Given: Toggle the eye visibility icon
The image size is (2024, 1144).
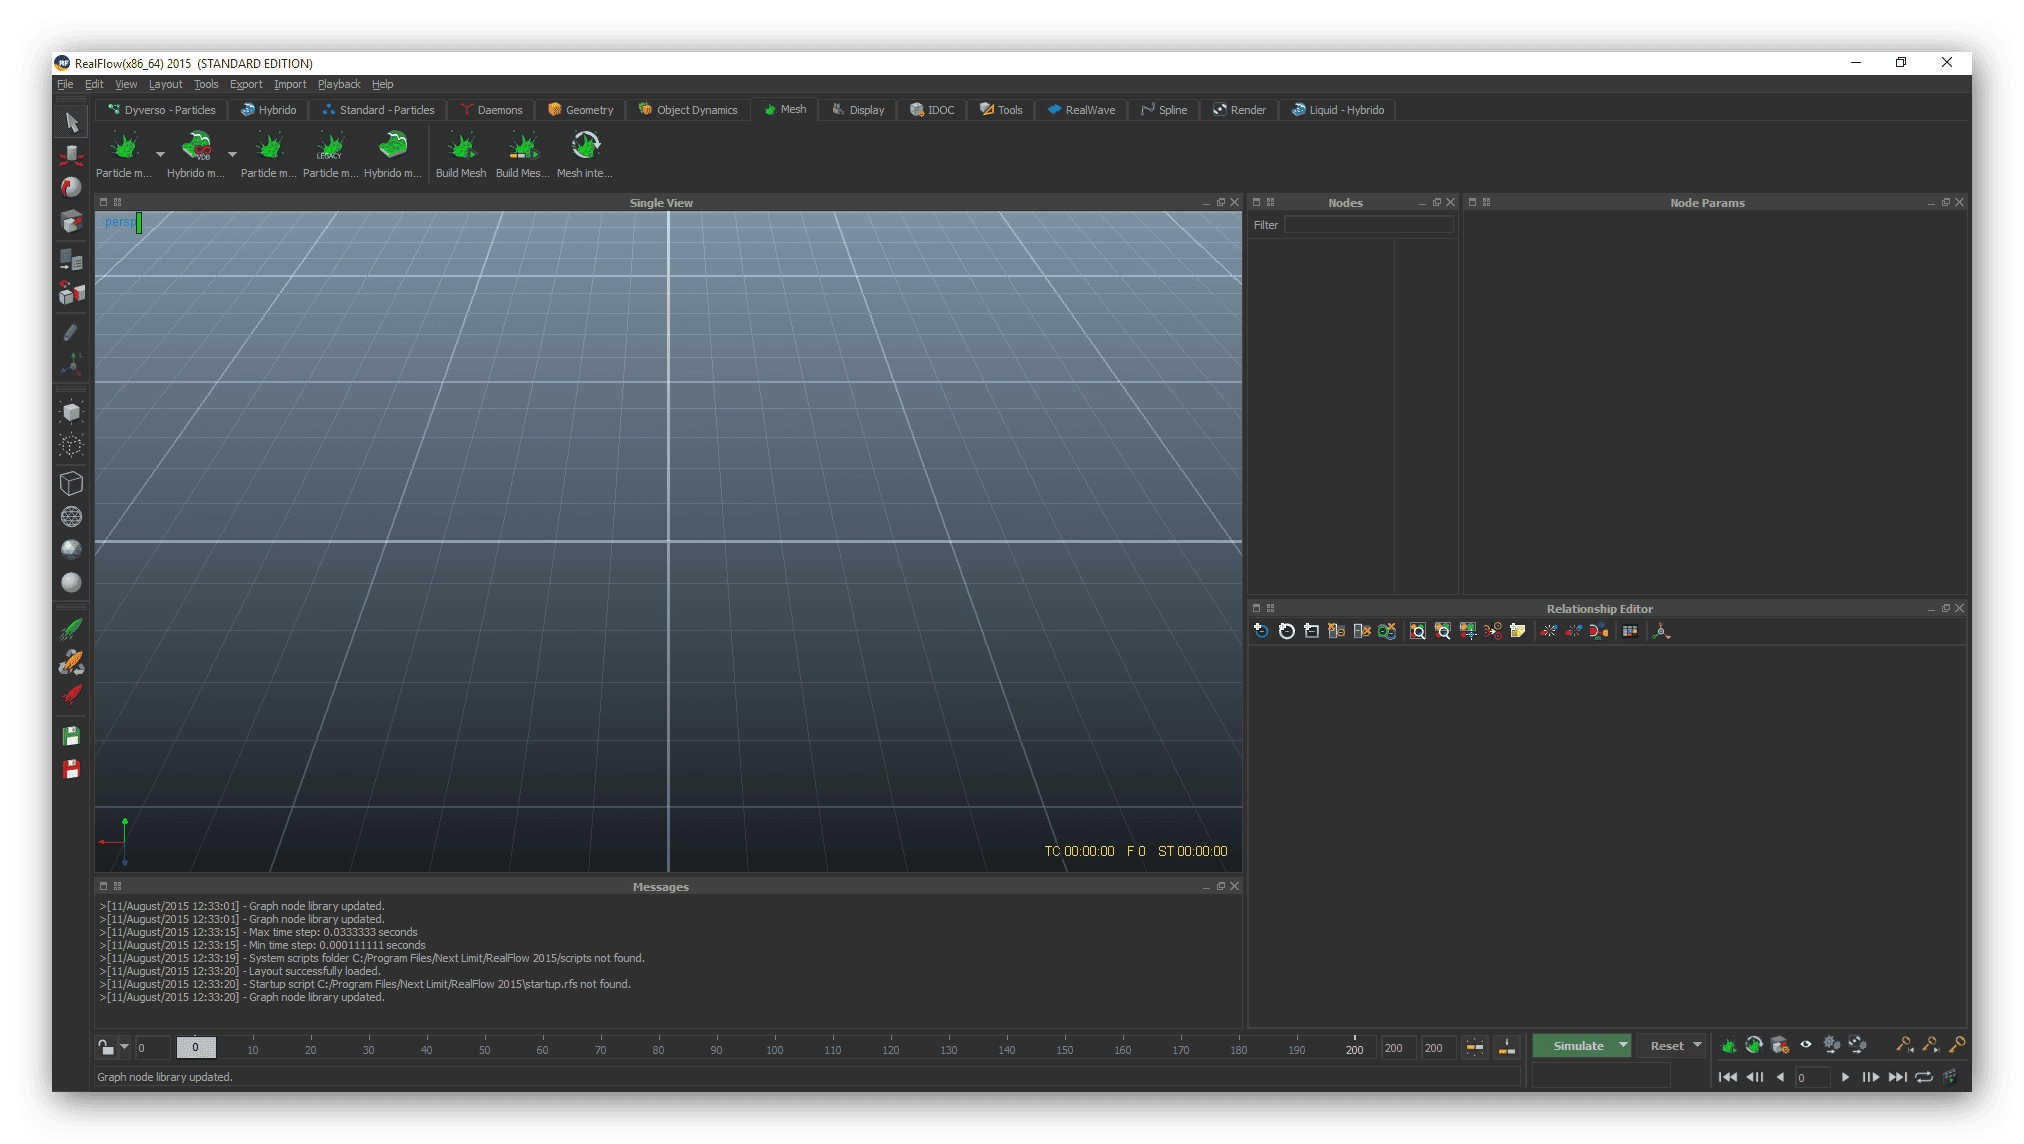Looking at the screenshot, I should click(x=1806, y=1045).
